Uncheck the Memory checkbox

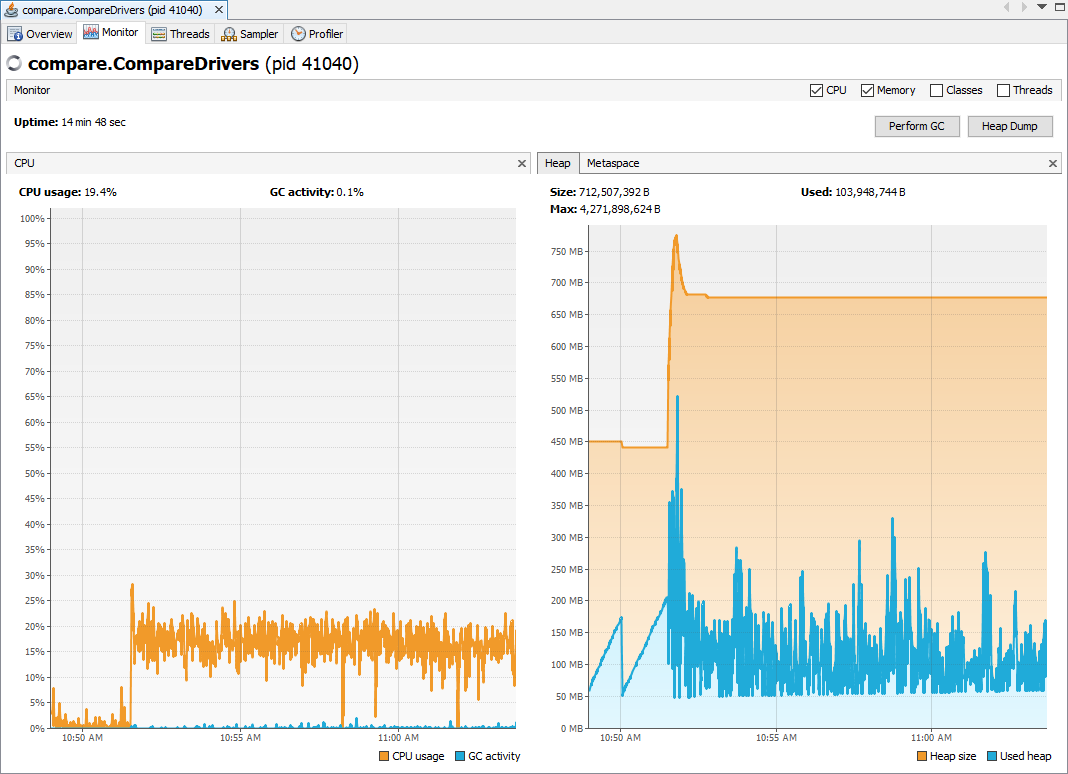(x=867, y=90)
